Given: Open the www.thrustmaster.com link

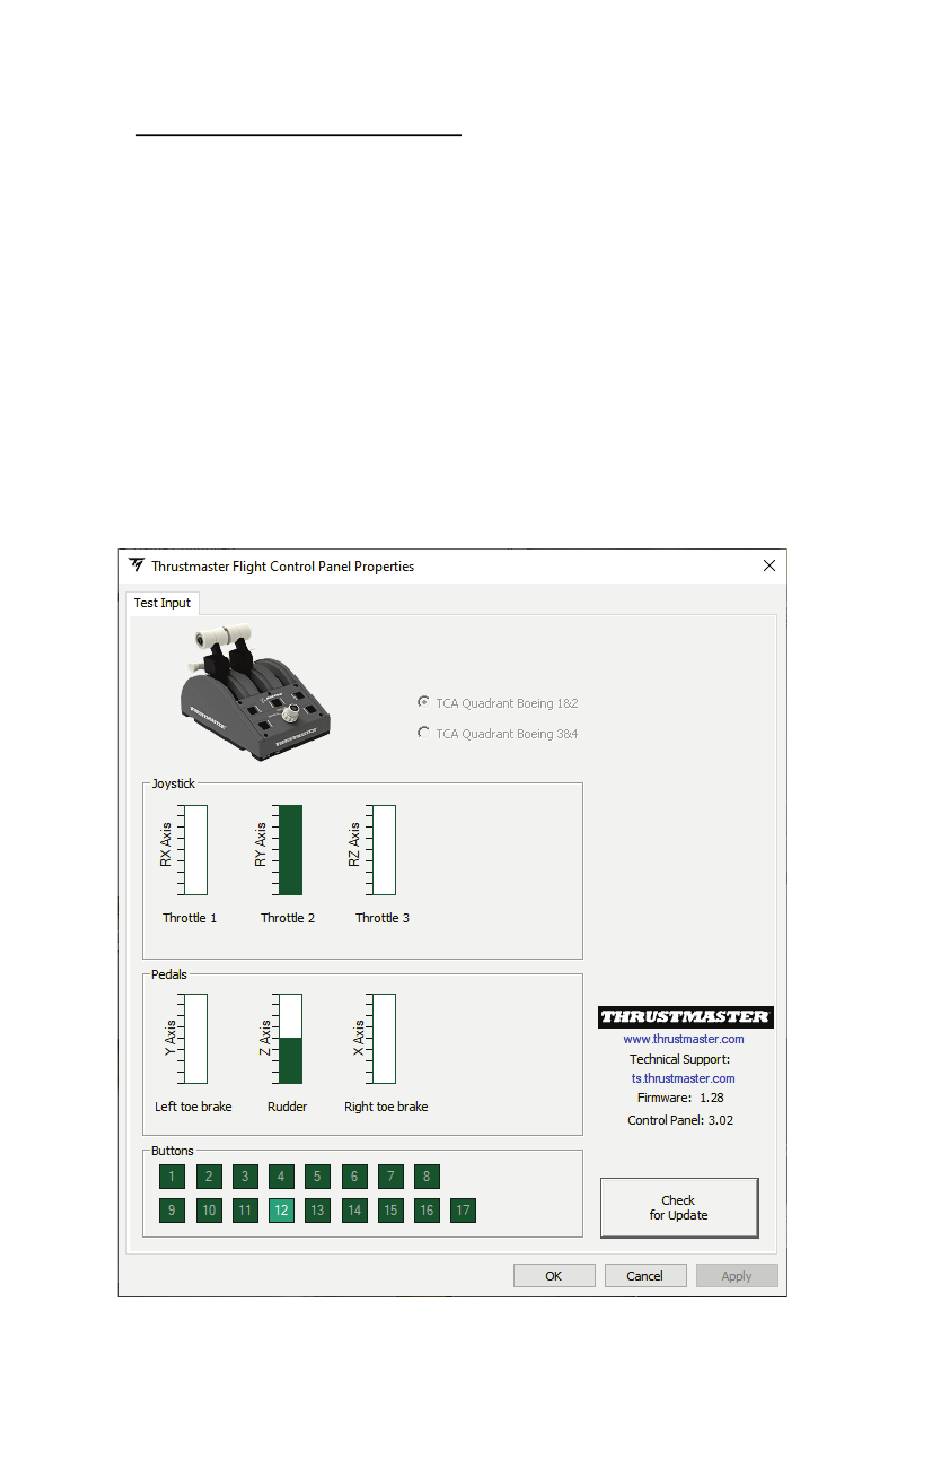Looking at the screenshot, I should (684, 1038).
